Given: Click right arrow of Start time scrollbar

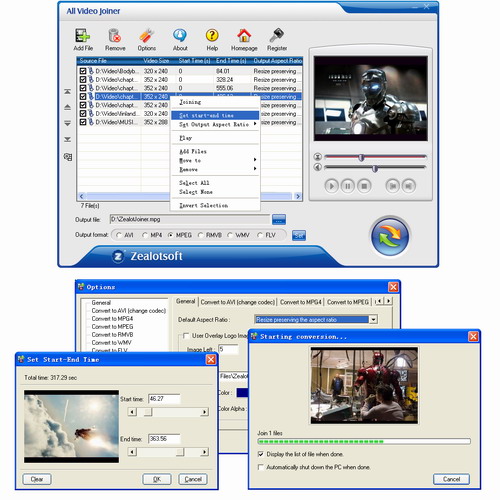Looking at the screenshot, I should pyautogui.click(x=204, y=412).
